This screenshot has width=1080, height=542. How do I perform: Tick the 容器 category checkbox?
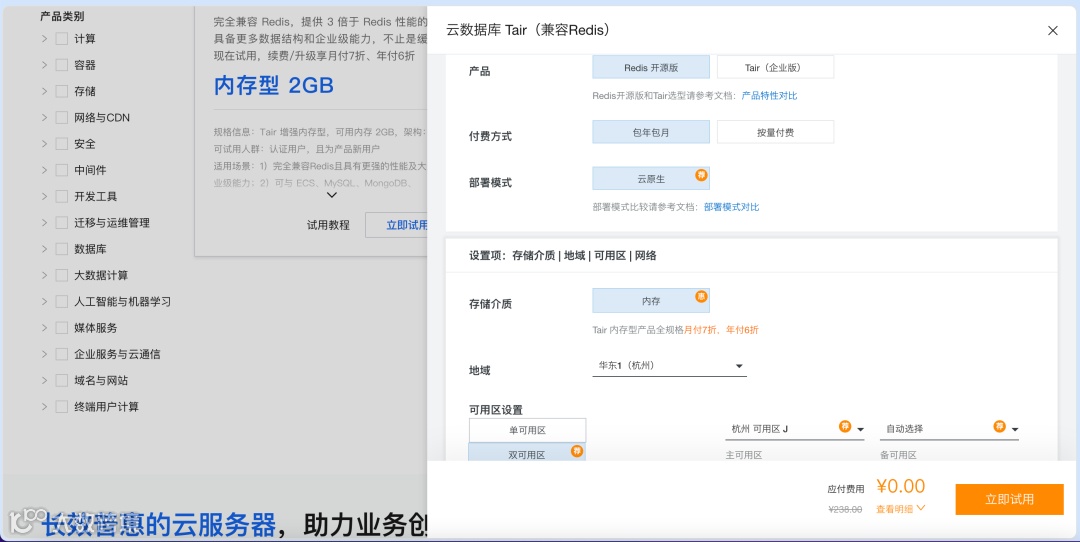point(62,65)
